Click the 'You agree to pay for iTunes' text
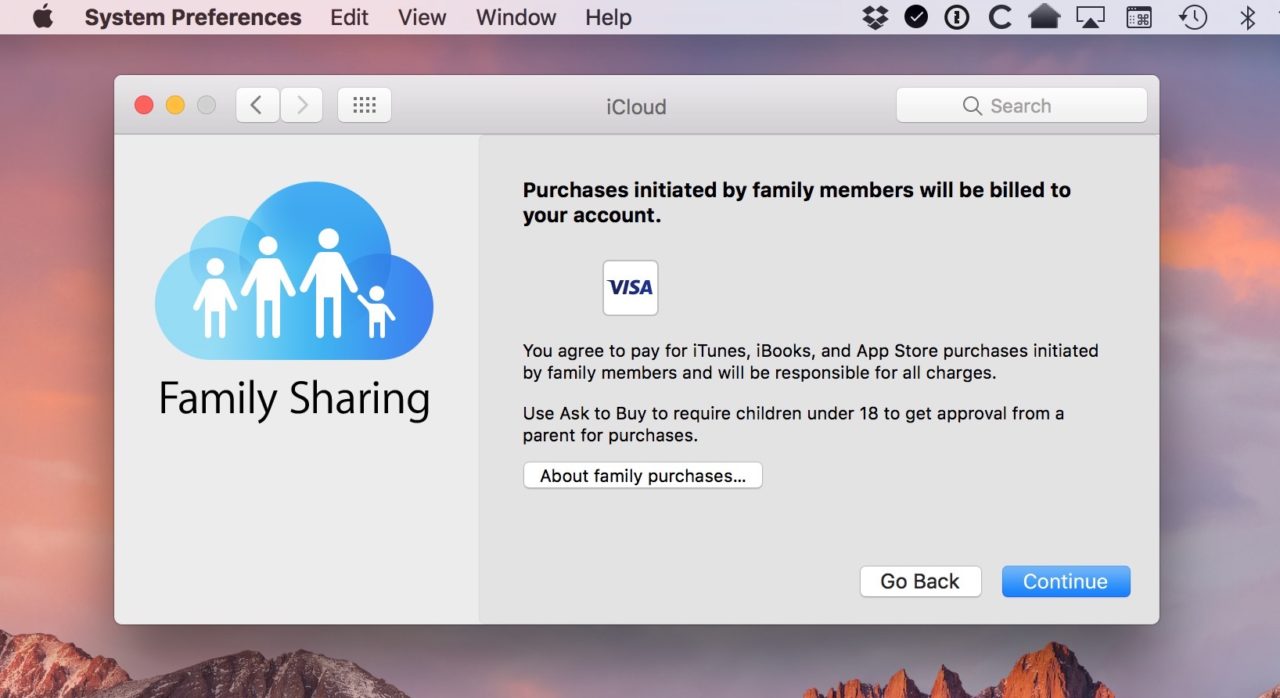Image resolution: width=1280 pixels, height=698 pixels. pos(810,362)
